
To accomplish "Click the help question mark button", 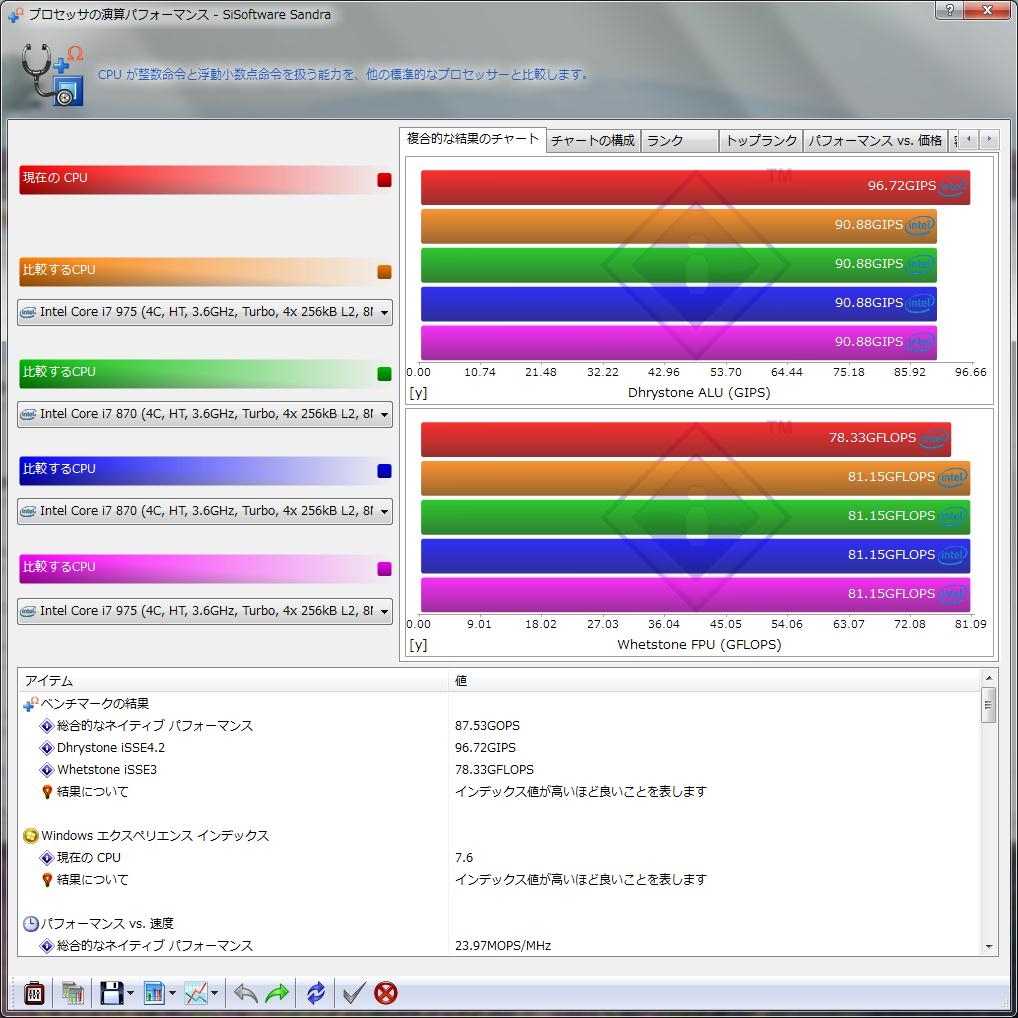I will pos(949,10).
